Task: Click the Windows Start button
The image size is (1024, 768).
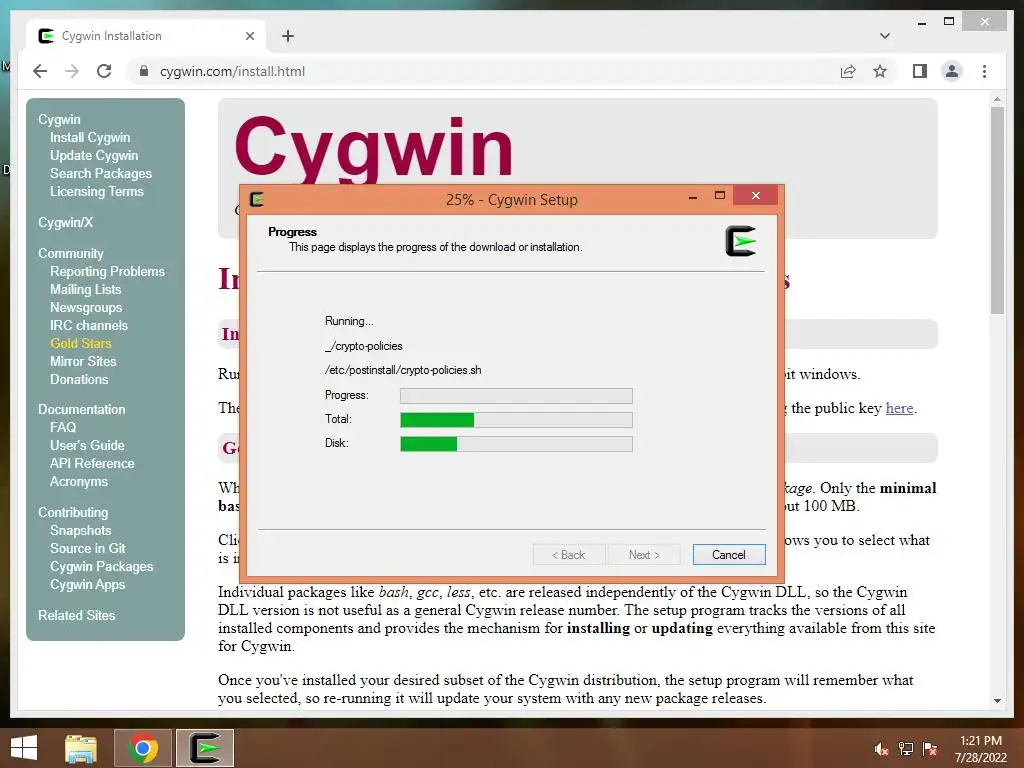Action: point(24,748)
